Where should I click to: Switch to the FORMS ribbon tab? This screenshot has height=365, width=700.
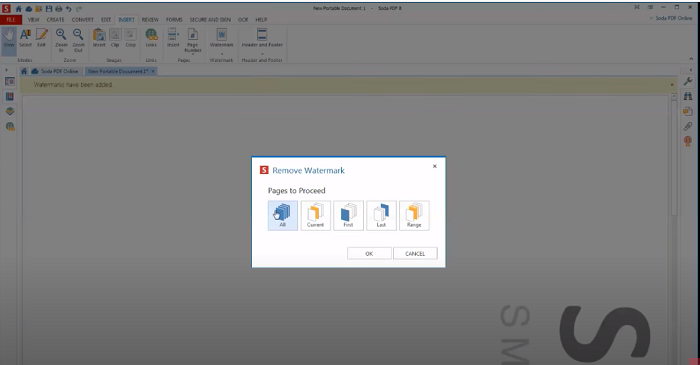click(x=174, y=20)
